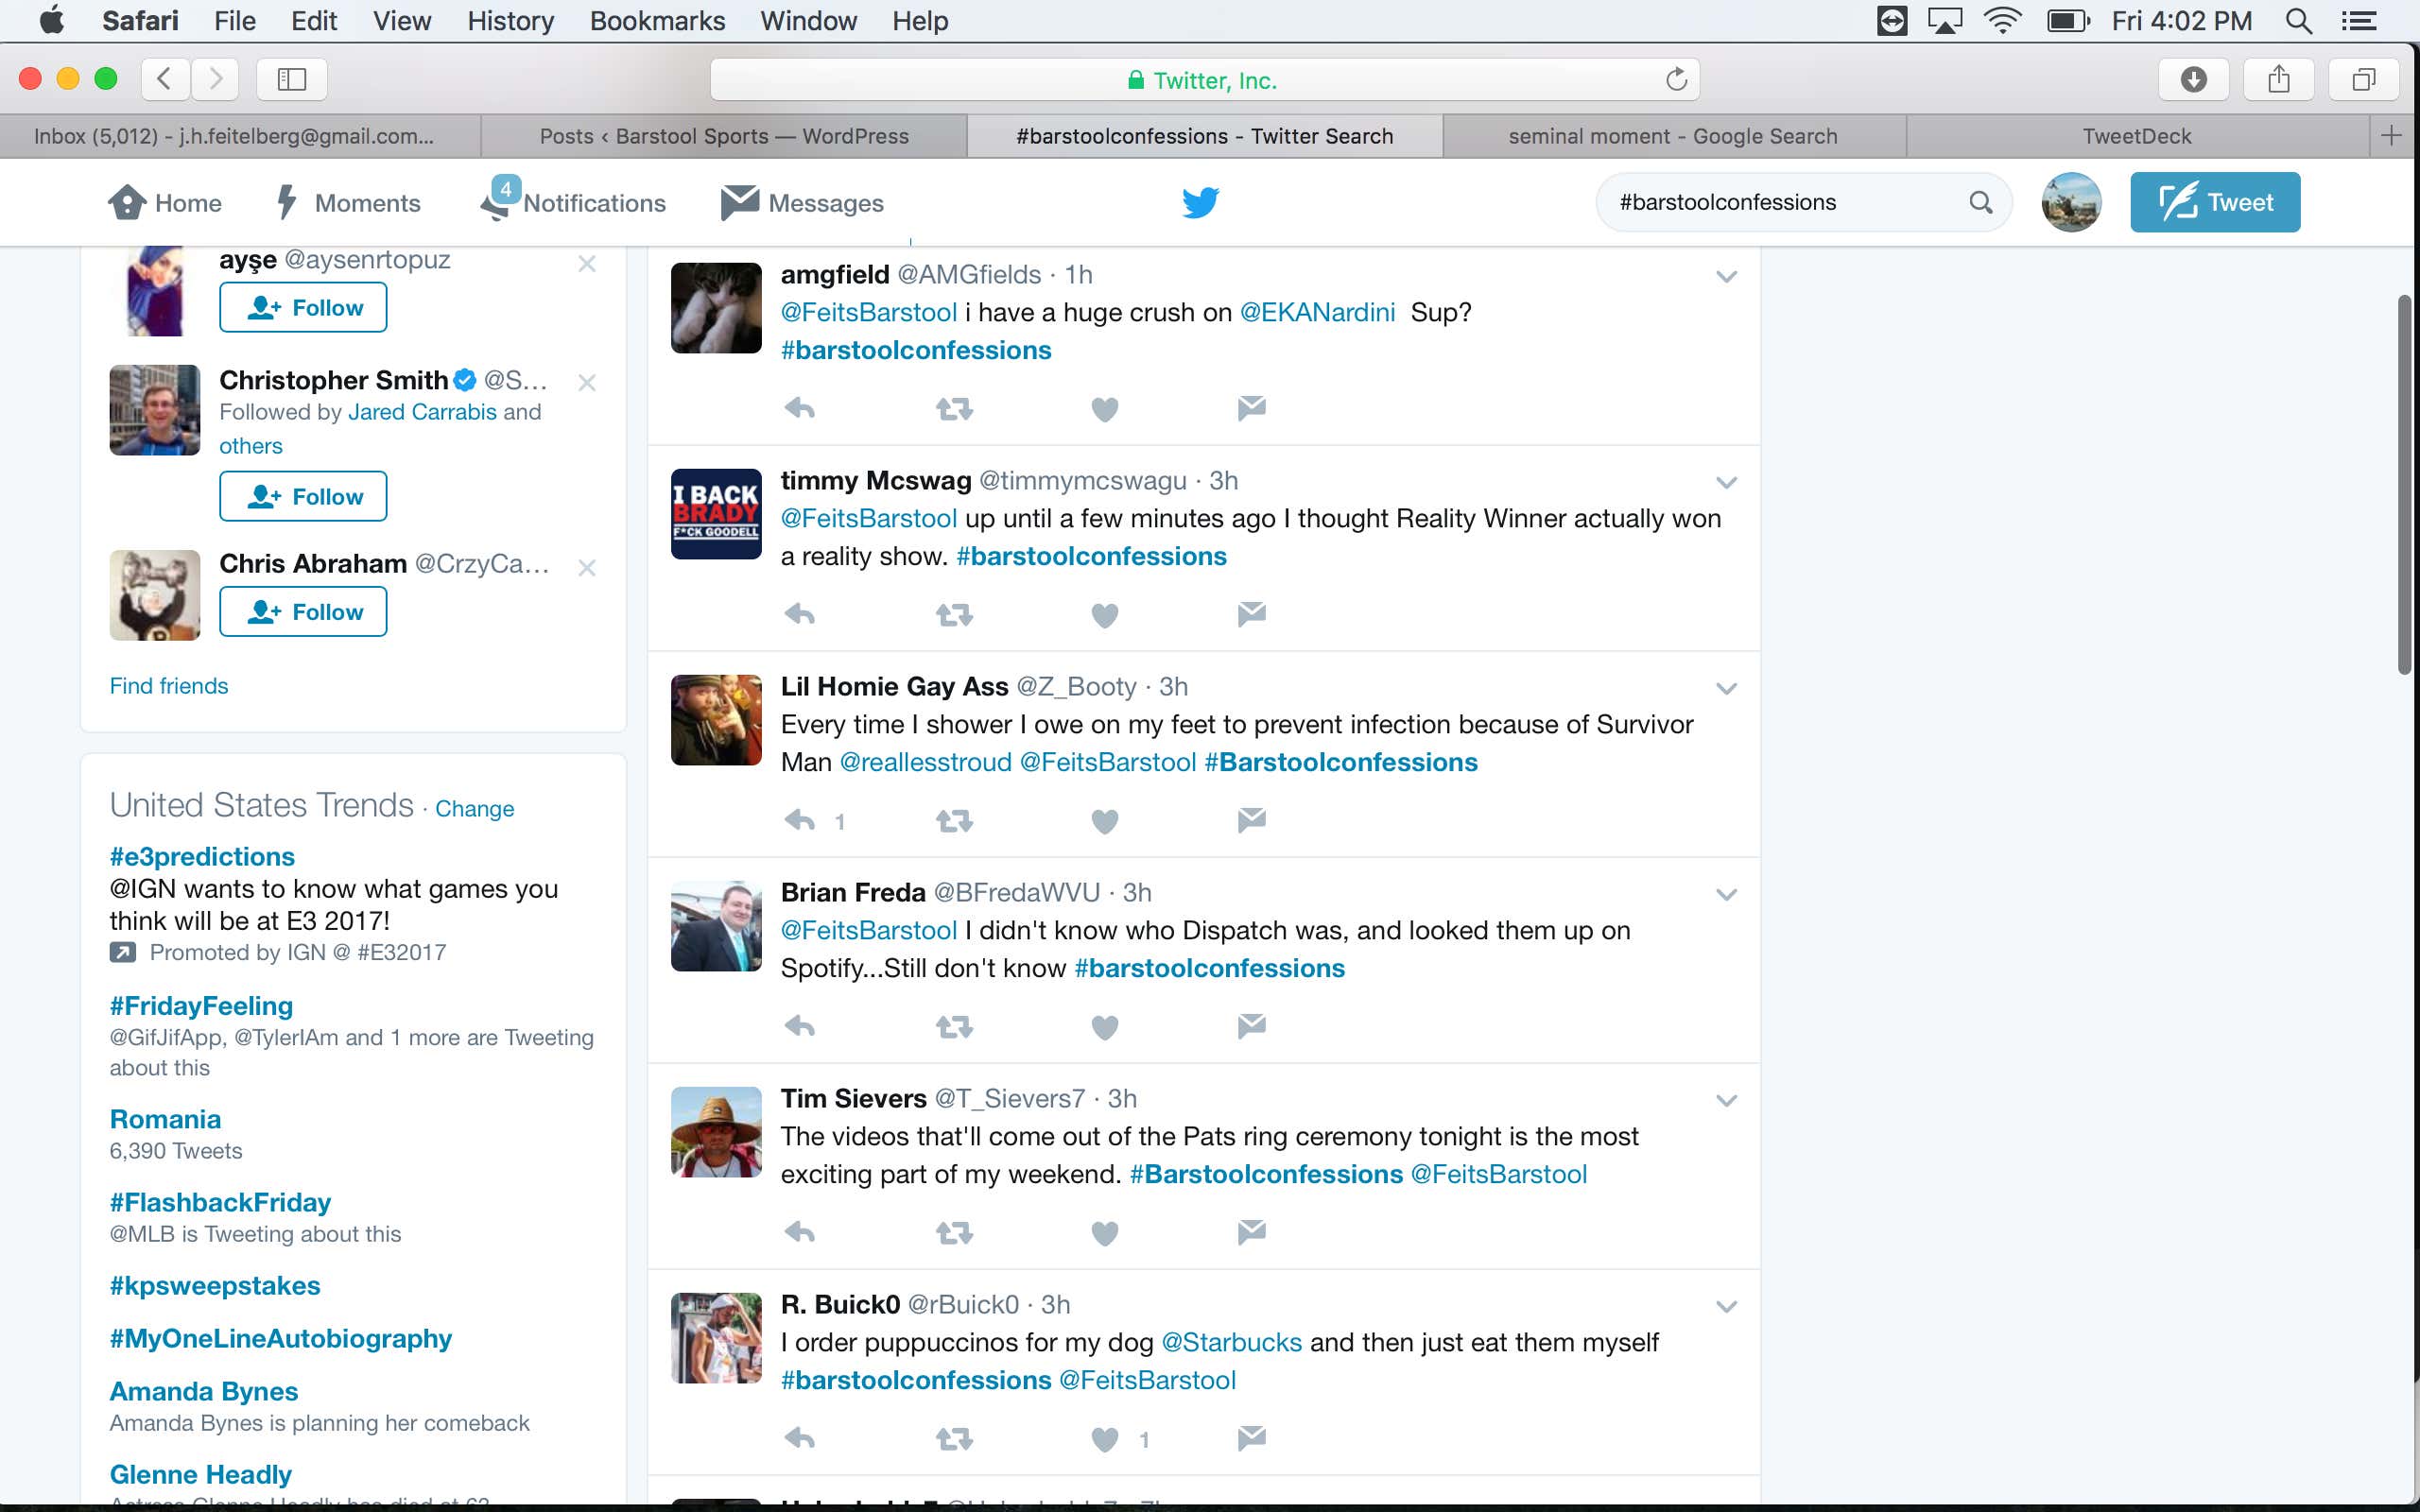Follow Chris Abraham

pyautogui.click(x=303, y=611)
